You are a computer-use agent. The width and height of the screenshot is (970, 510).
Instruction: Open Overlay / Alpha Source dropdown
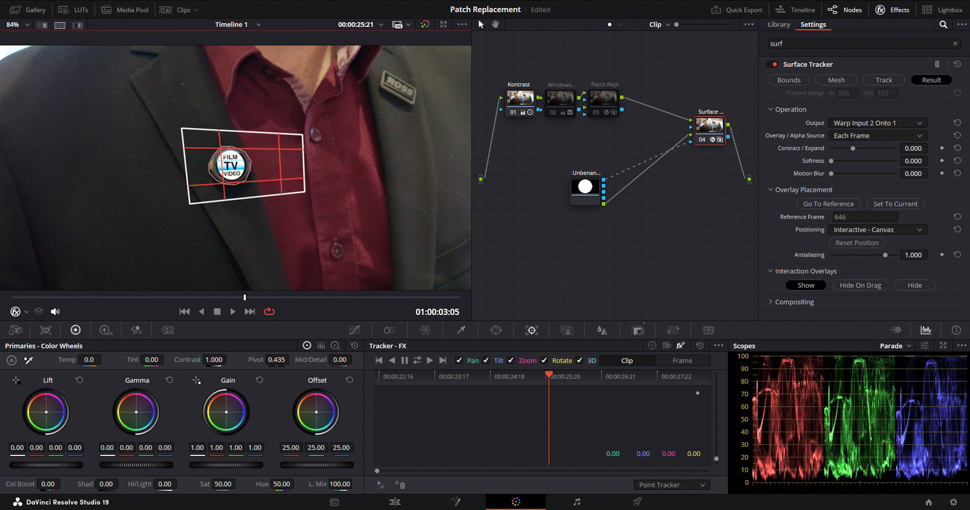click(877, 136)
